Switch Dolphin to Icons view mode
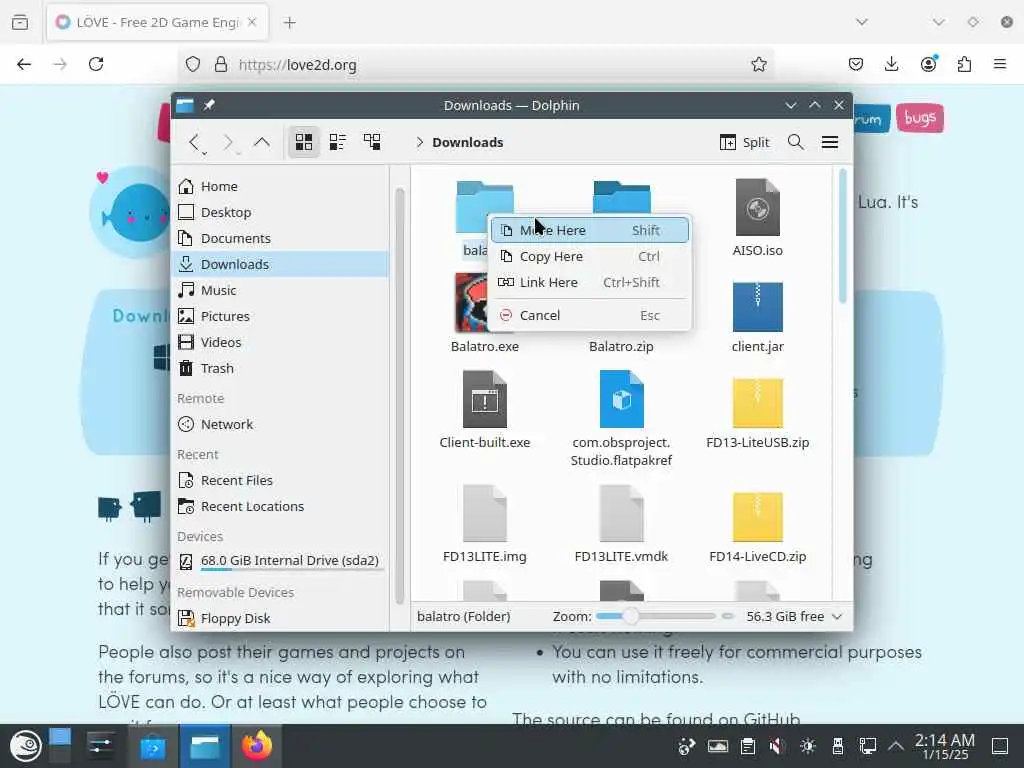 coord(304,142)
